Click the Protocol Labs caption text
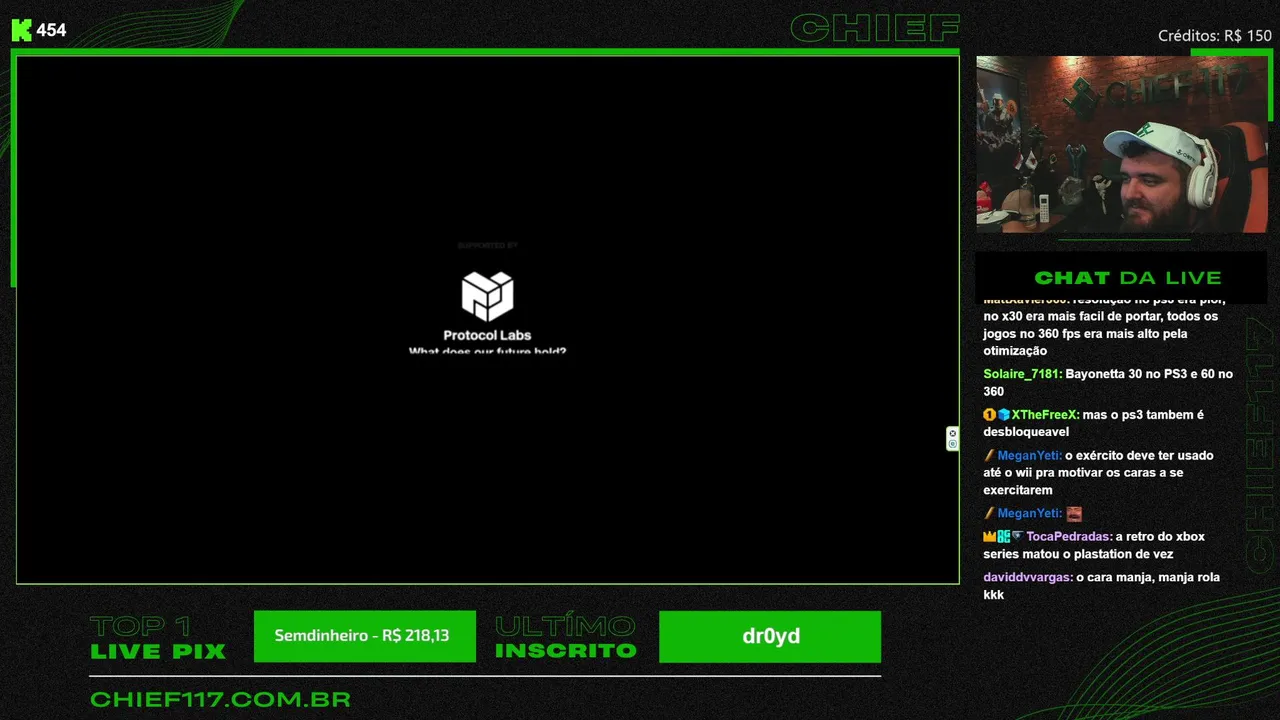1280x720 pixels. [x=487, y=335]
